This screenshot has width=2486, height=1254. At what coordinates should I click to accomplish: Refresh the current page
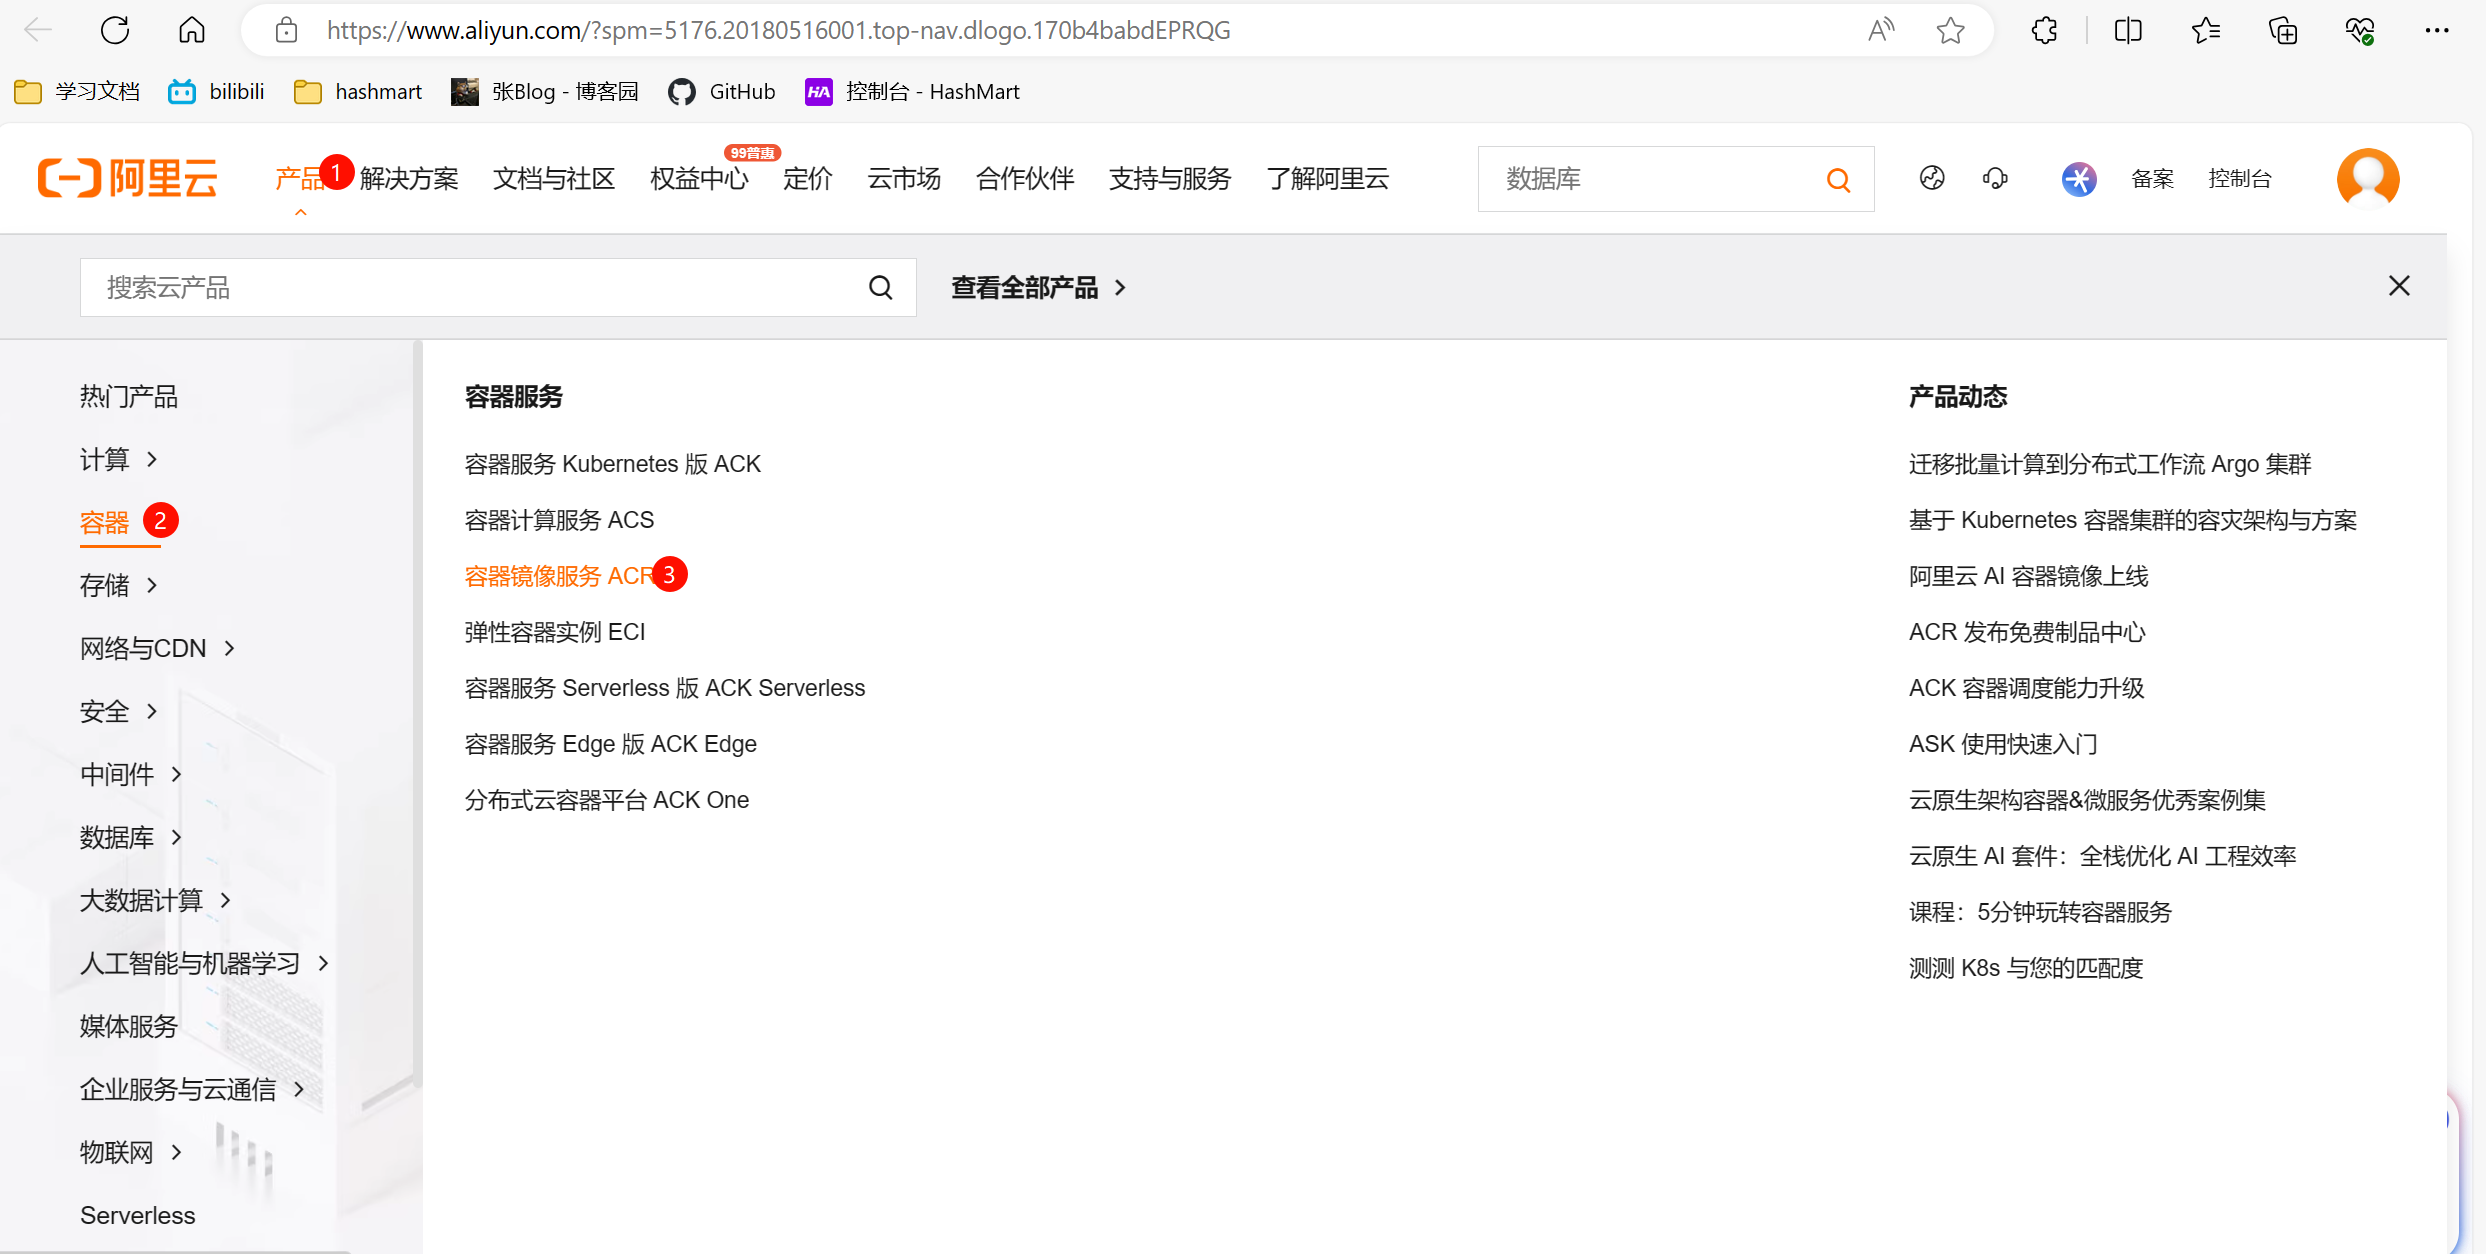click(x=114, y=29)
